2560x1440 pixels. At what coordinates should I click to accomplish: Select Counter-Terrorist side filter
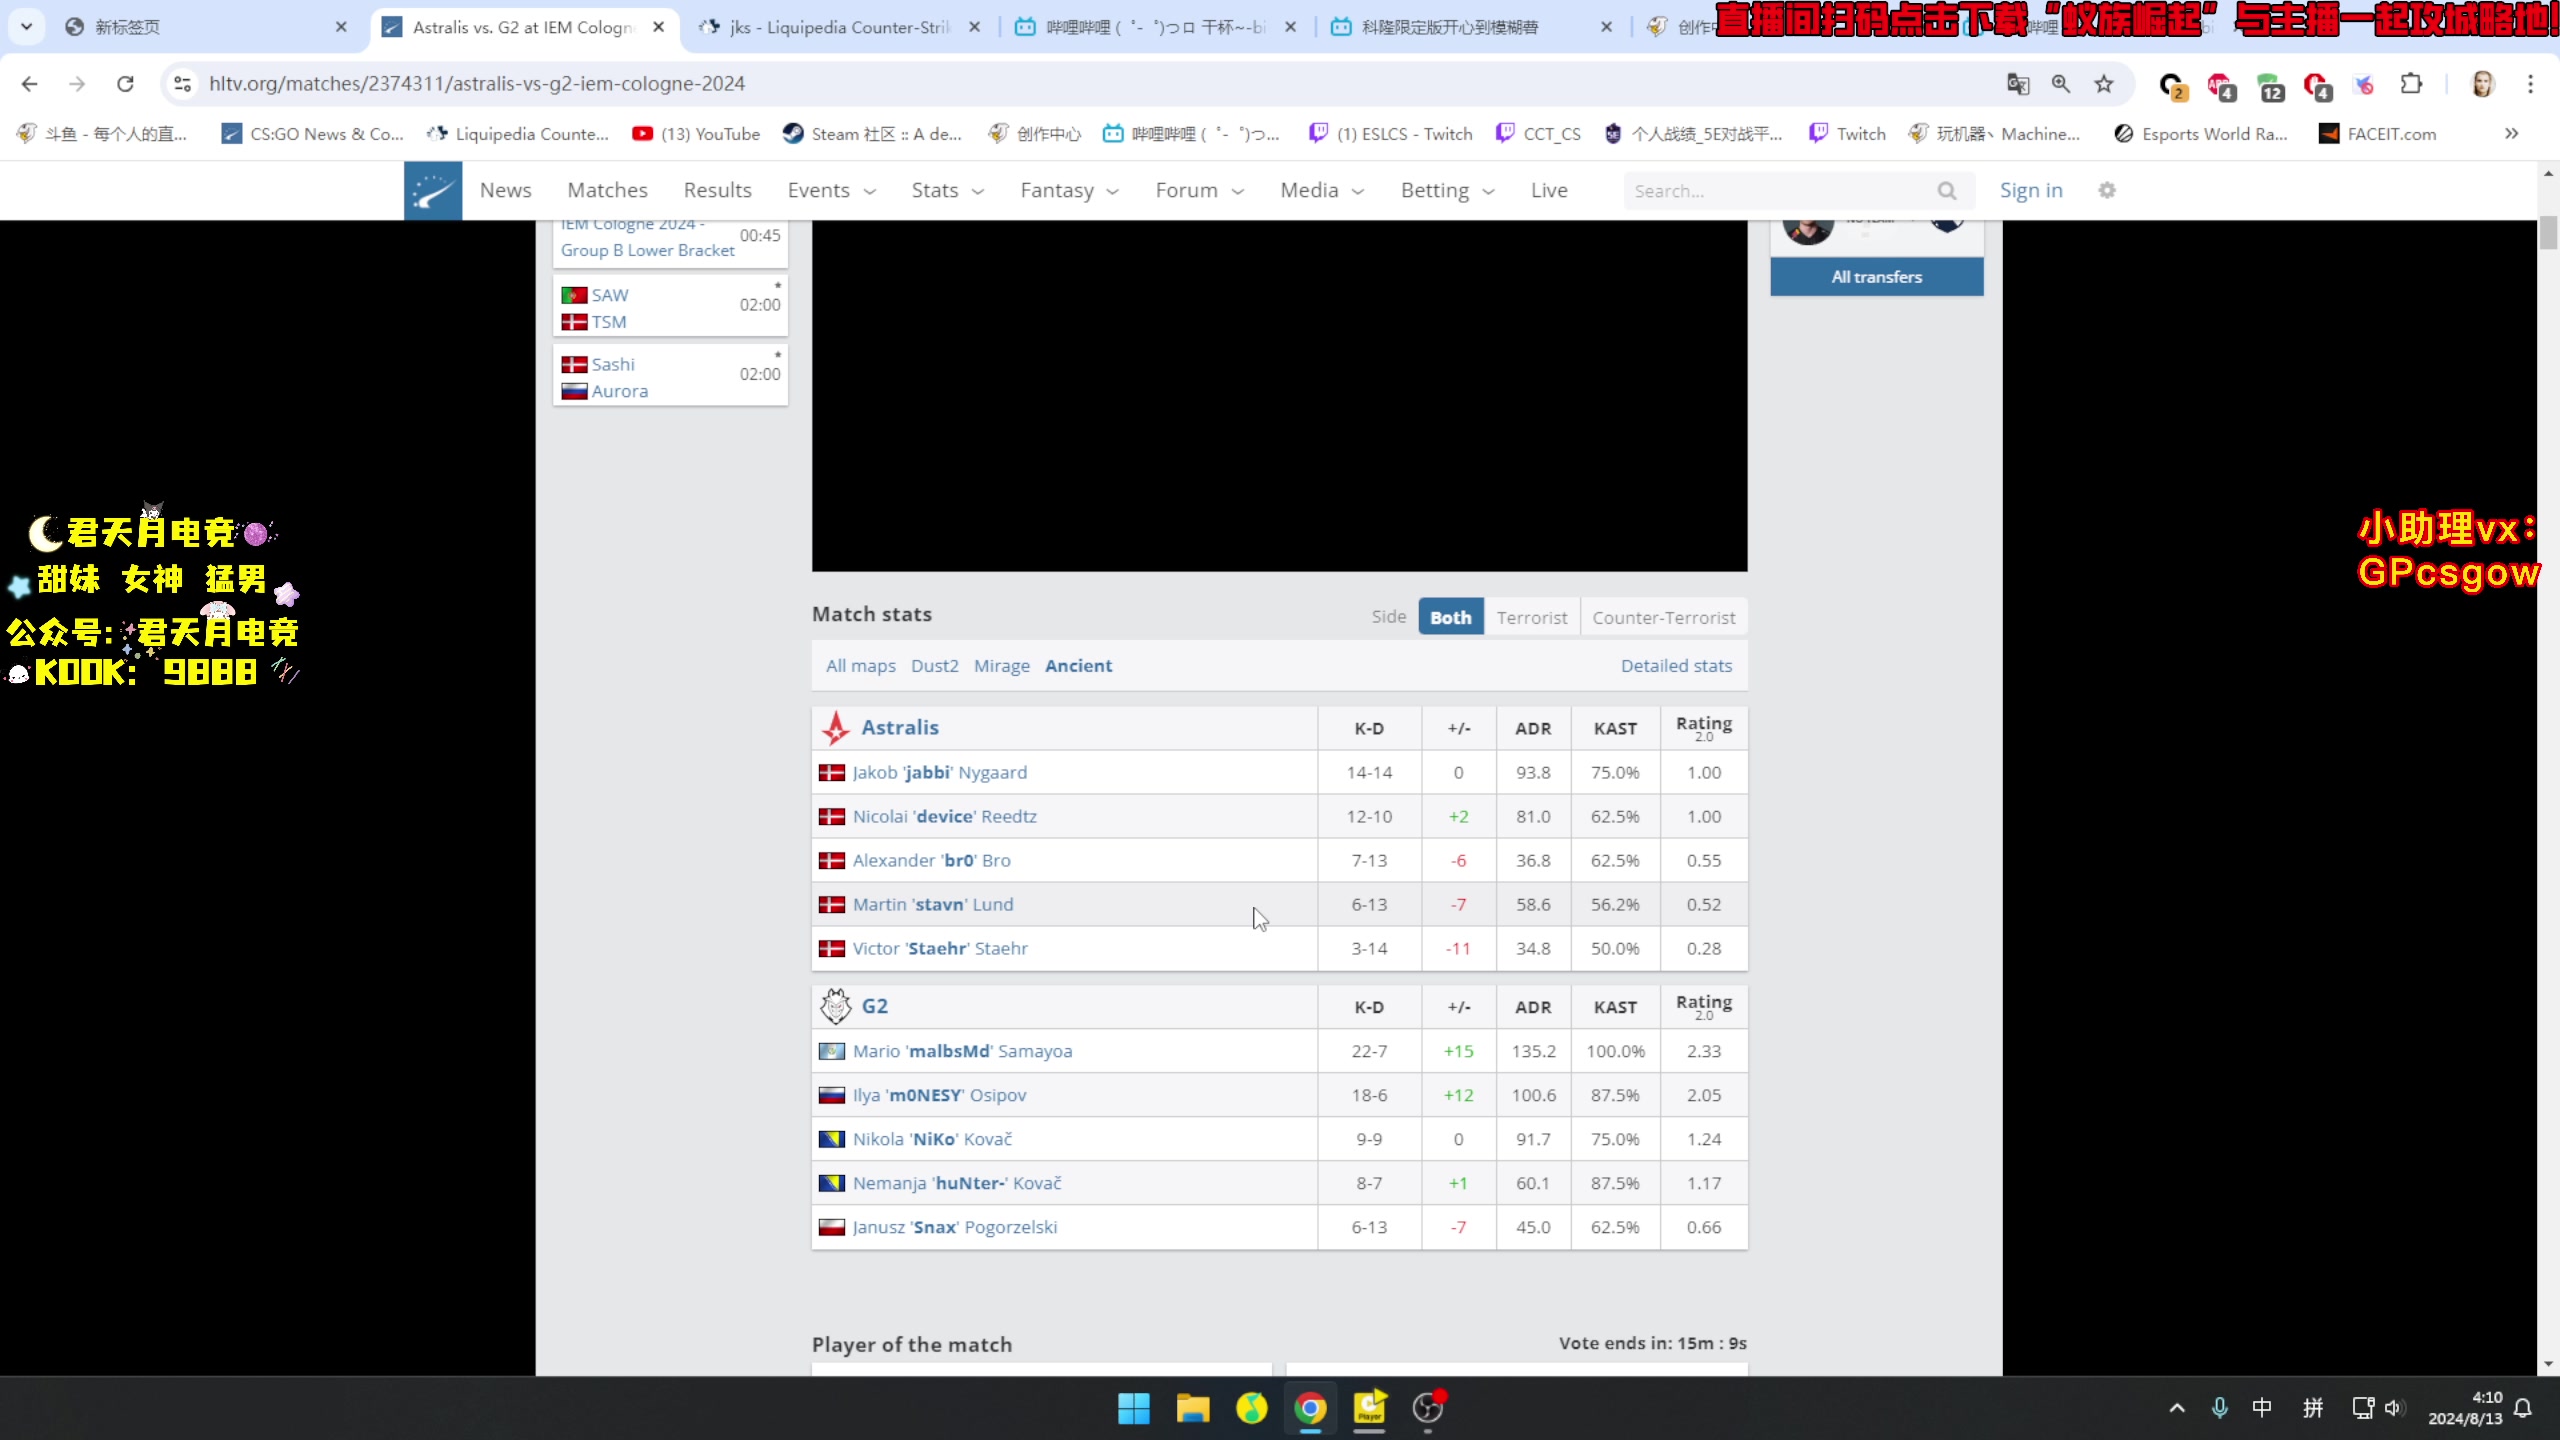1663,617
